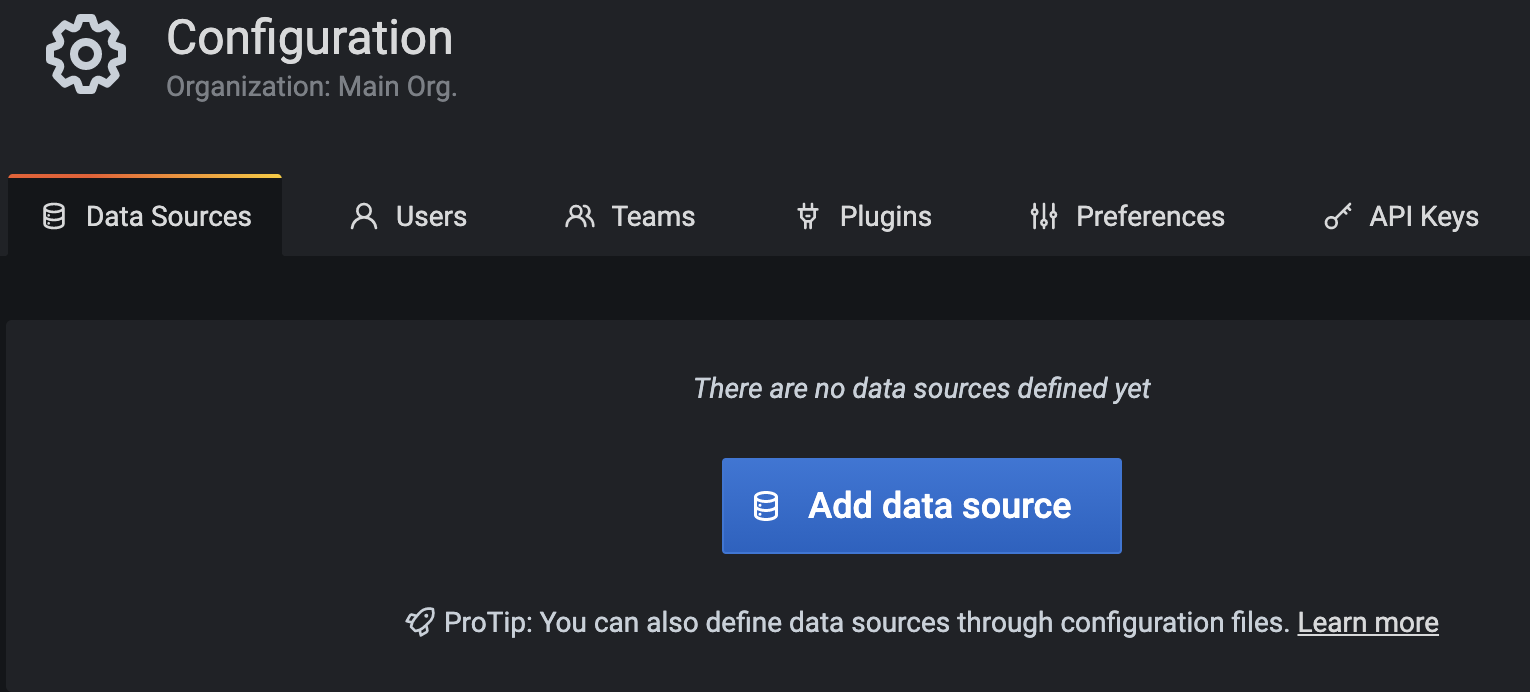Click the database icon inside the blue button
Image resolution: width=1530 pixels, height=692 pixels.
[766, 506]
